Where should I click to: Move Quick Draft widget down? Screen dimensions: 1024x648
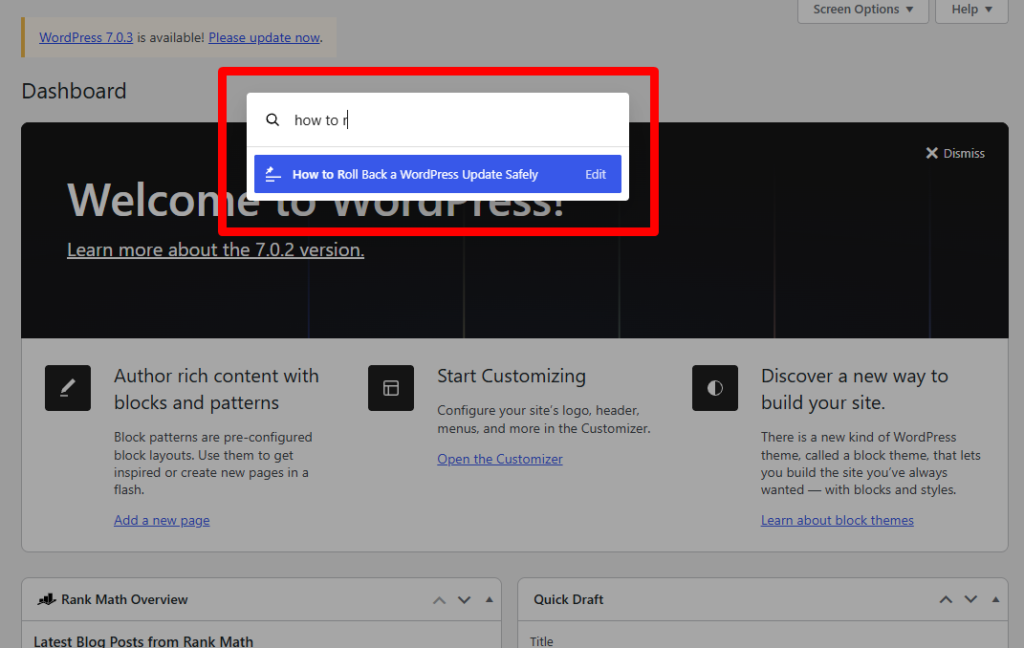(970, 600)
